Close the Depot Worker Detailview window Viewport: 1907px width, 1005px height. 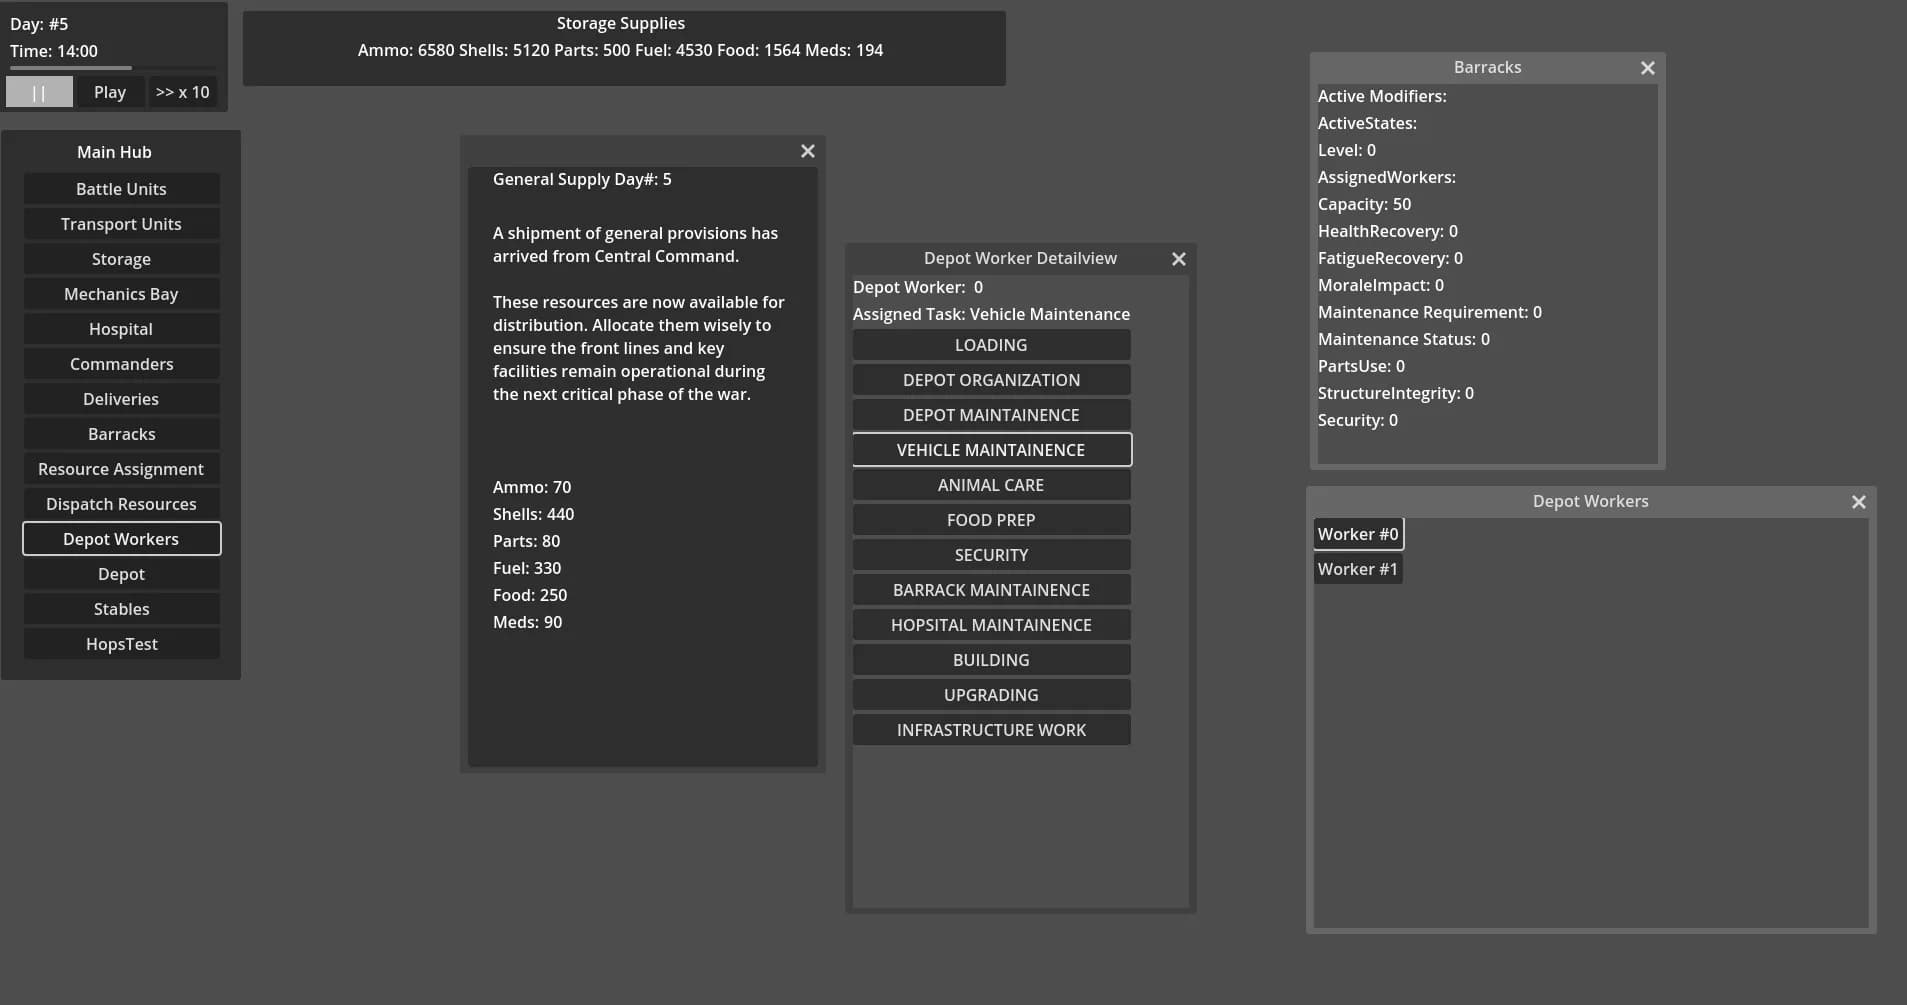1179,259
